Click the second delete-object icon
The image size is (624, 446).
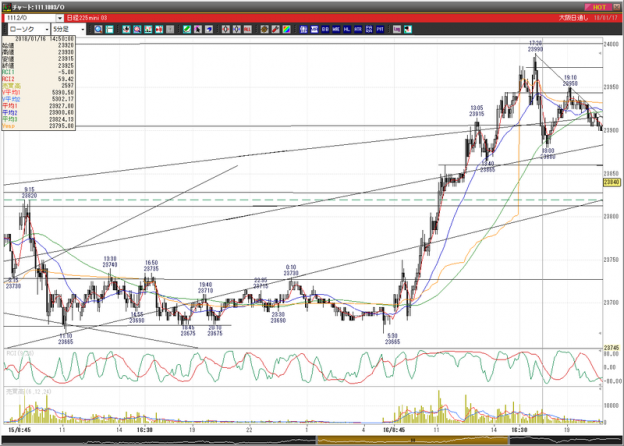(237, 29)
